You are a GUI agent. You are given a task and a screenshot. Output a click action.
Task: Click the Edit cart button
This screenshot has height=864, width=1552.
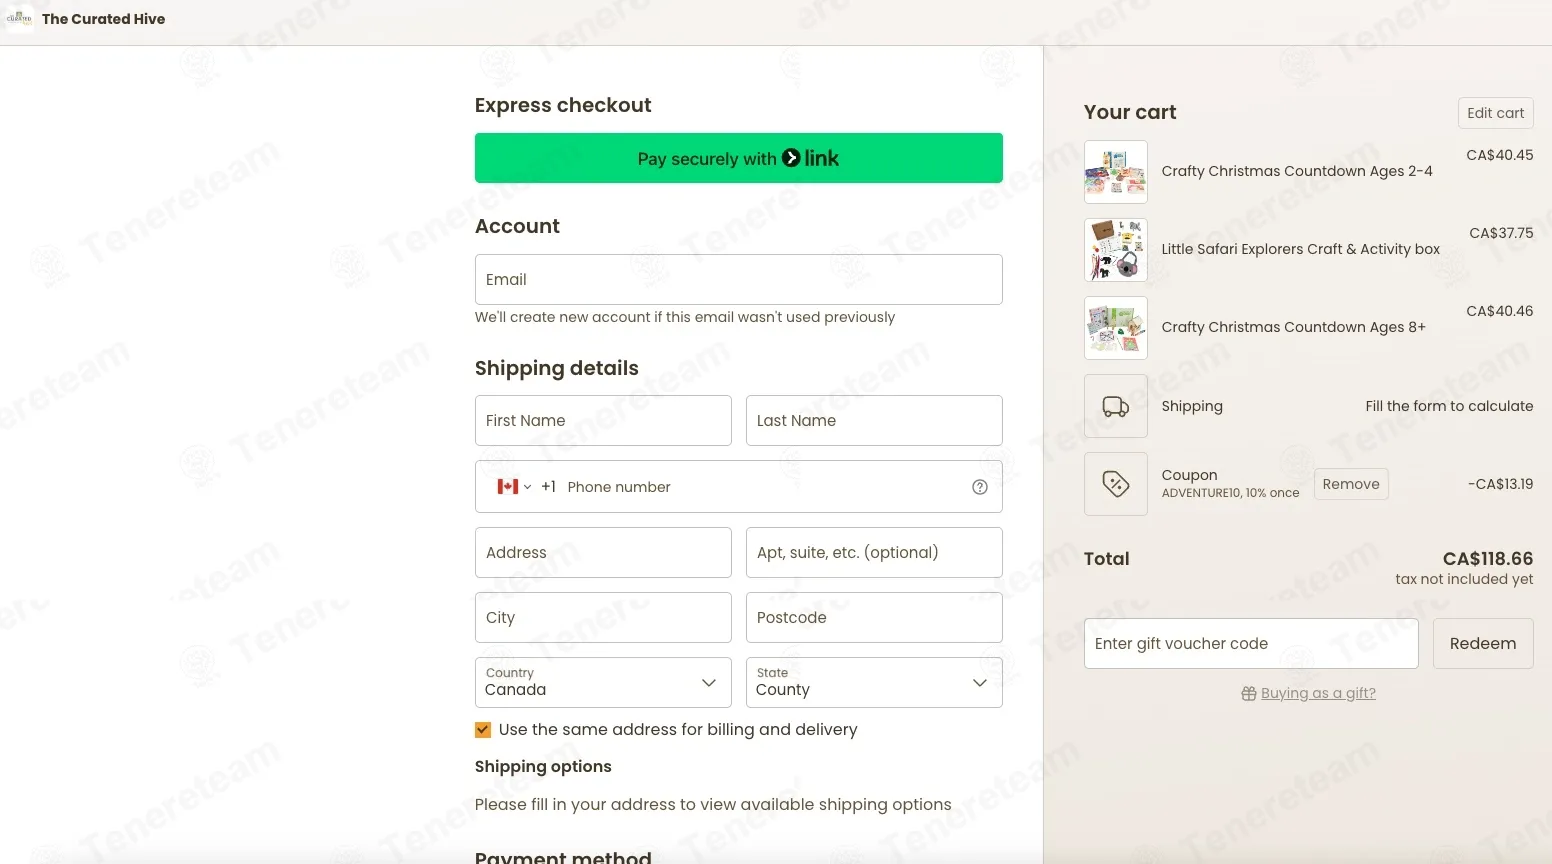point(1496,113)
